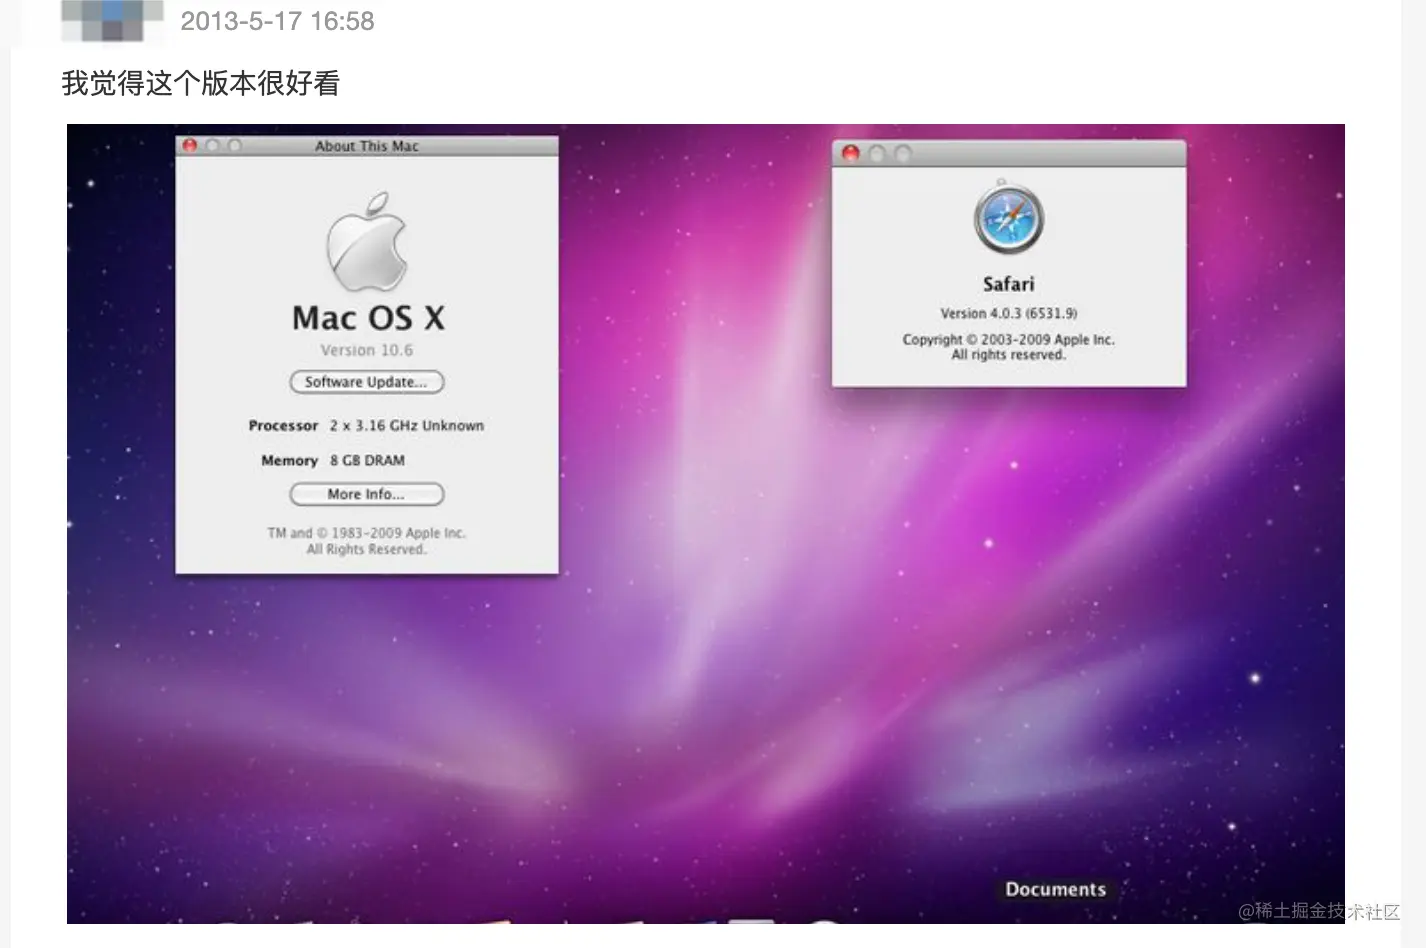Click the Mac OS X version 10.6 text
The image size is (1426, 948).
(367, 349)
